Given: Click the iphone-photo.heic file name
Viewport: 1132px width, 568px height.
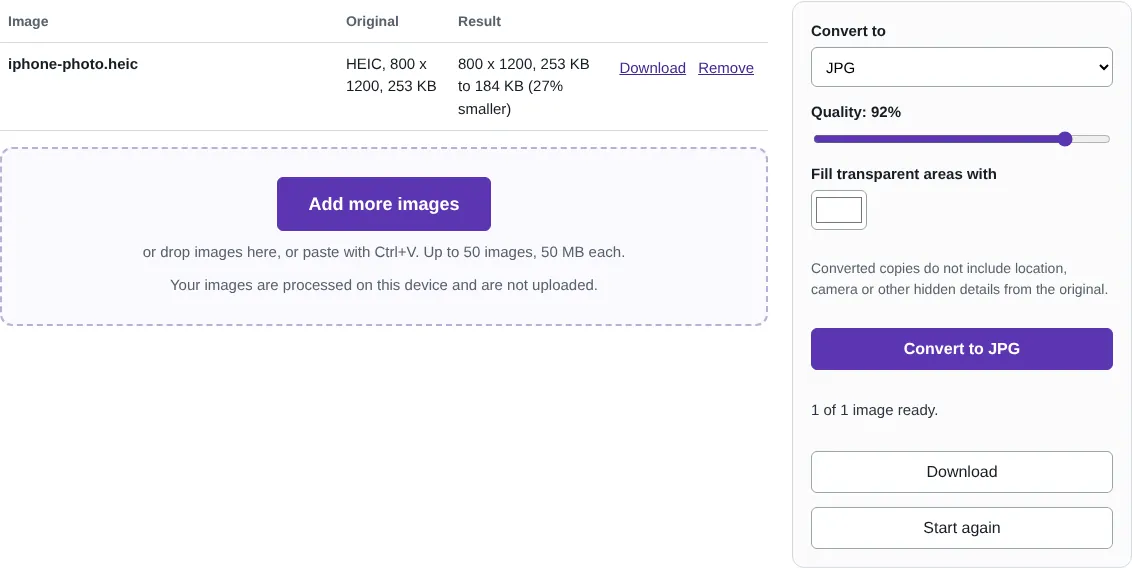Looking at the screenshot, I should coord(73,64).
